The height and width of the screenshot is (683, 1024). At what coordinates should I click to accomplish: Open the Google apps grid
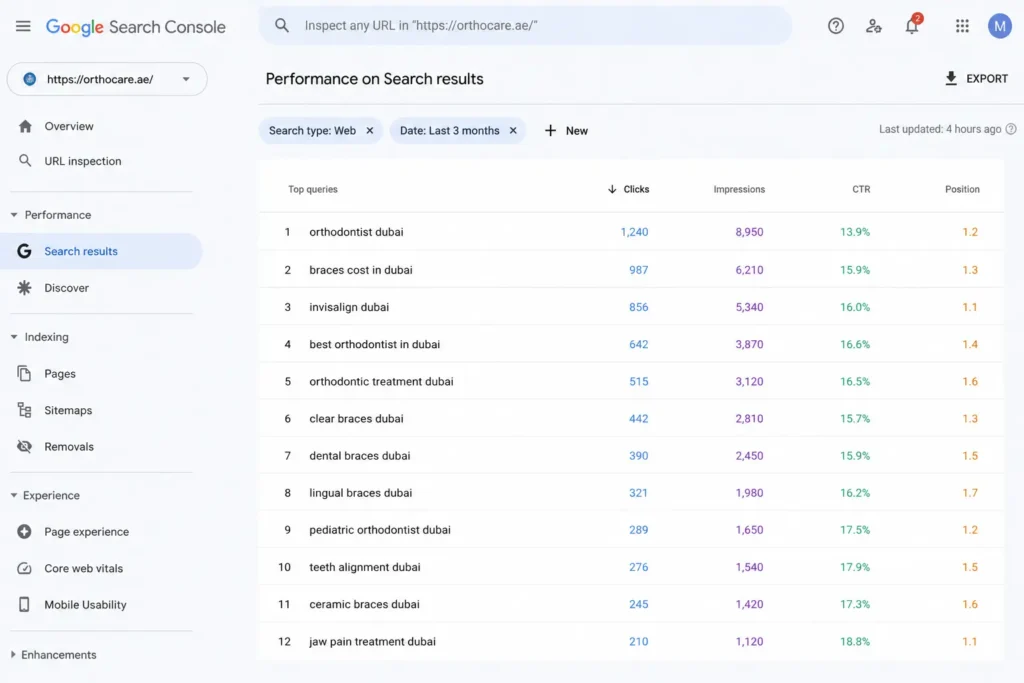pos(962,26)
